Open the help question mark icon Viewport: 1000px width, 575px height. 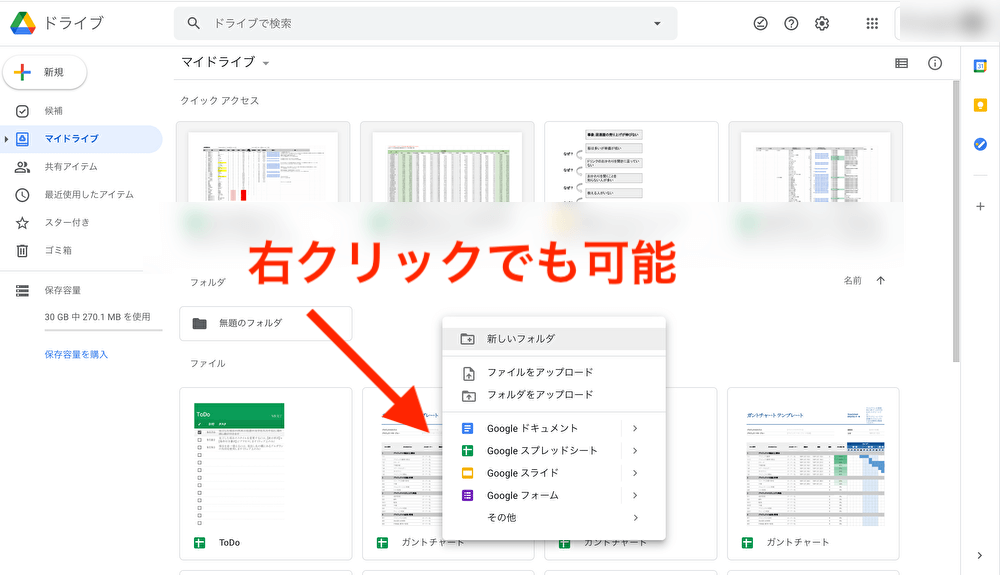pos(791,24)
